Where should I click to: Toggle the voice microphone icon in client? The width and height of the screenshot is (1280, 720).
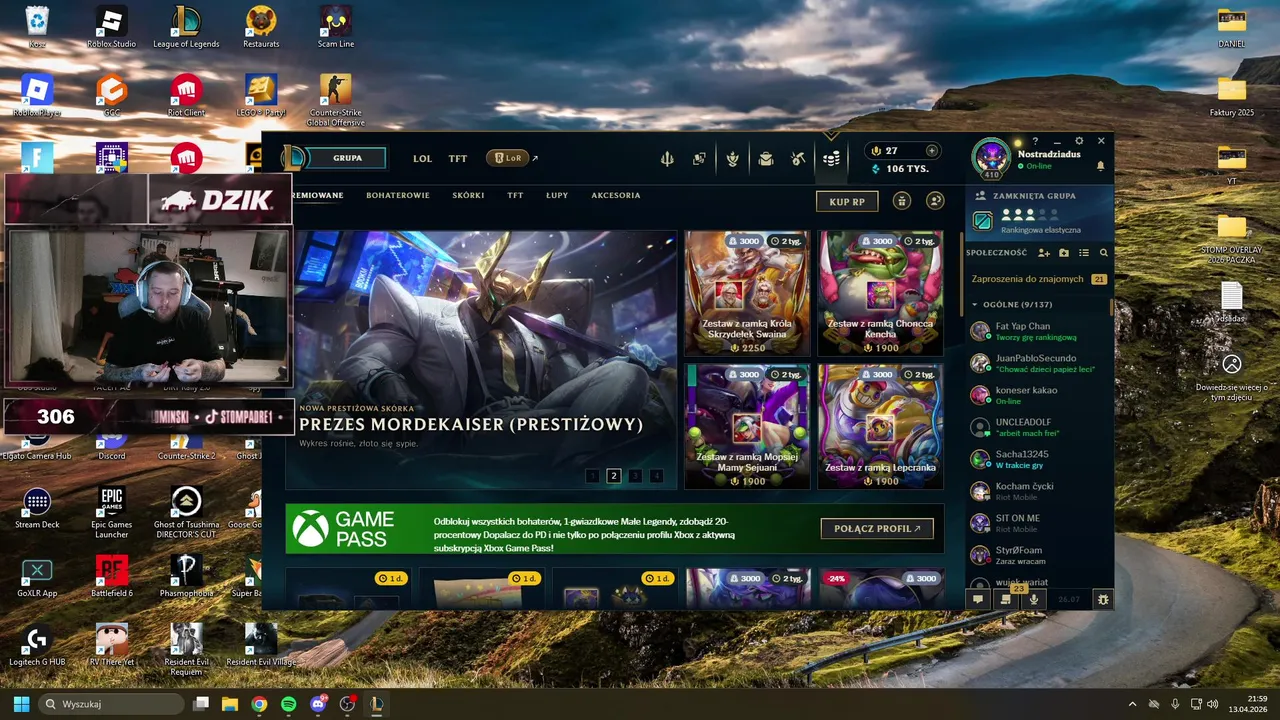1035,599
